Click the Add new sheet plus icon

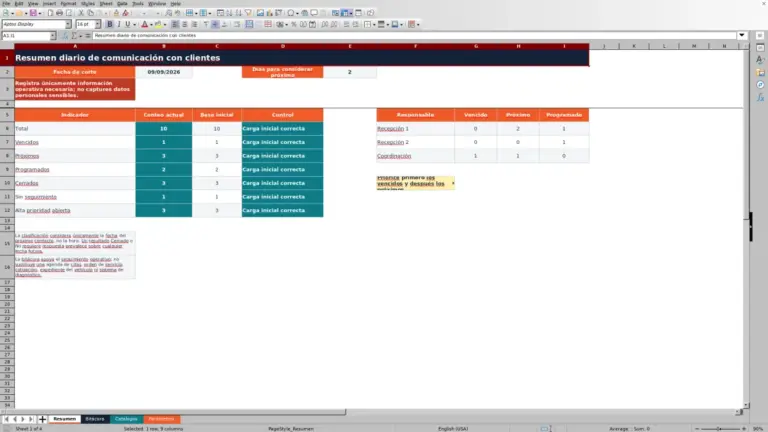coord(42,419)
